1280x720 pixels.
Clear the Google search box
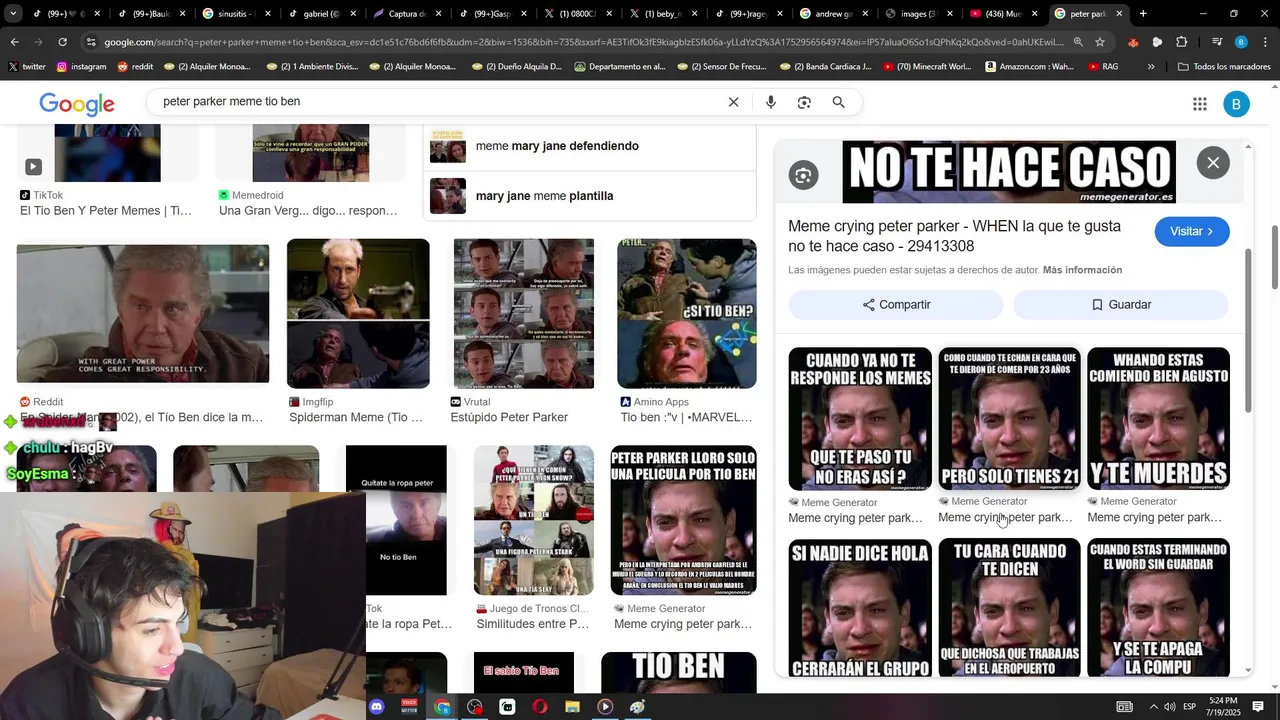[733, 102]
